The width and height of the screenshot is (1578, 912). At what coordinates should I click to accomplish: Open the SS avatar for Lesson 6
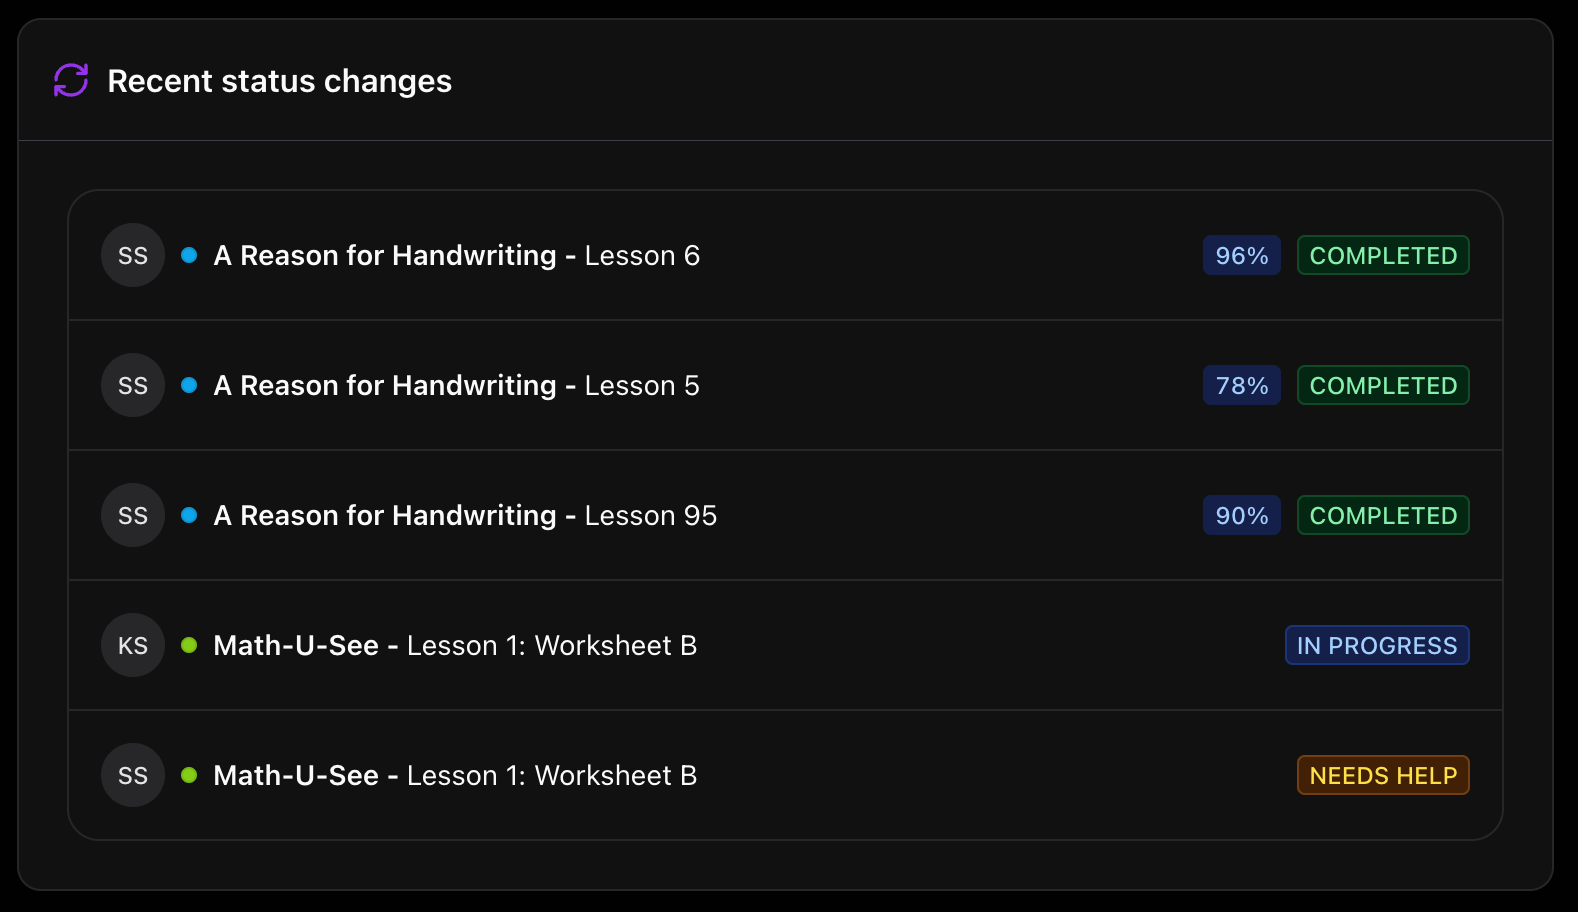[x=132, y=255]
